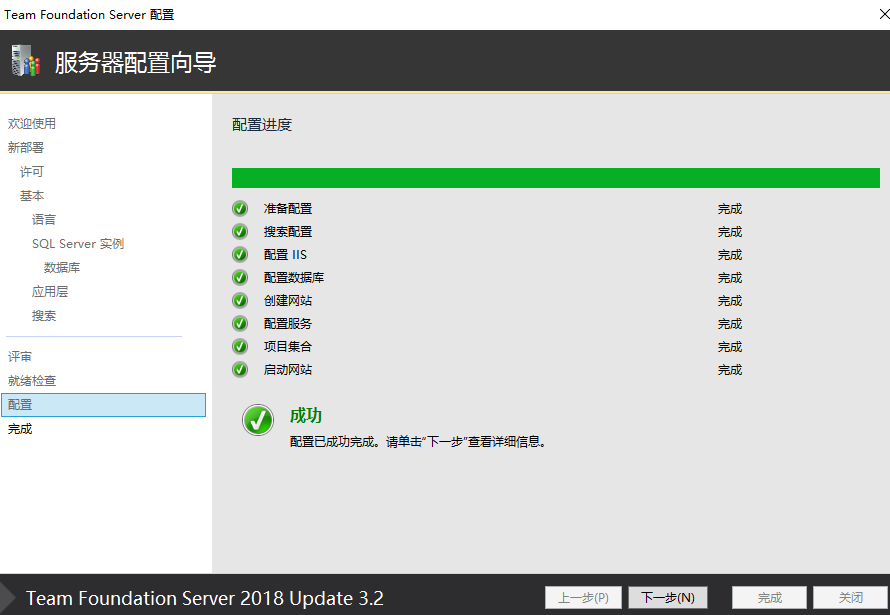Click 完成 status in 启动网站 row
The width and height of the screenshot is (890, 615).
730,369
